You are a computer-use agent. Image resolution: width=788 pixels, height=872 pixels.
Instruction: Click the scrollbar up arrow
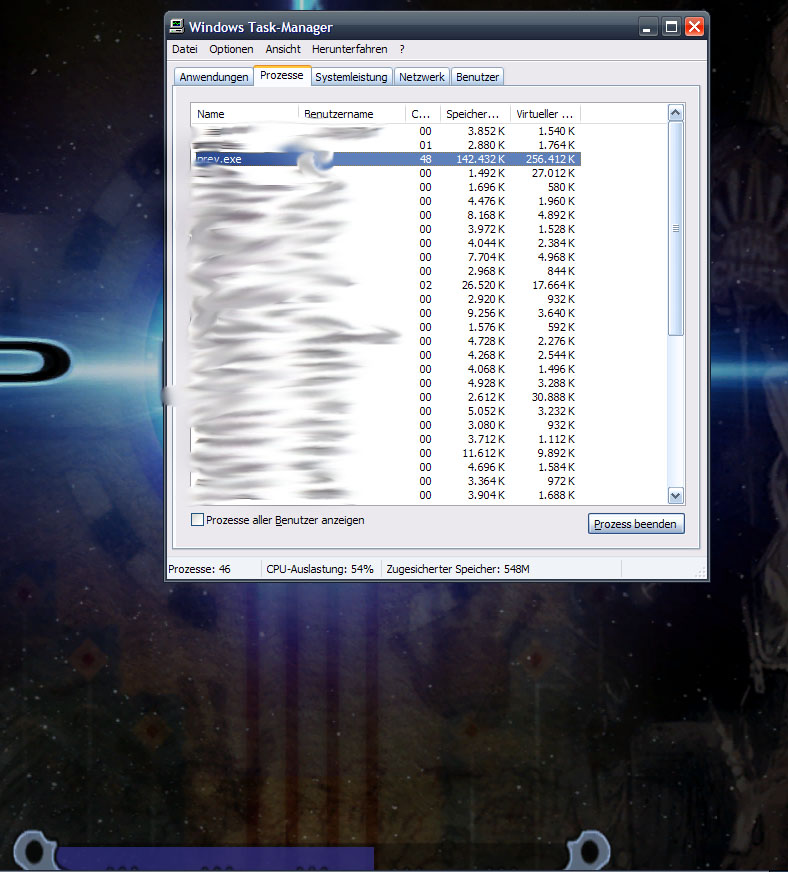[x=676, y=113]
